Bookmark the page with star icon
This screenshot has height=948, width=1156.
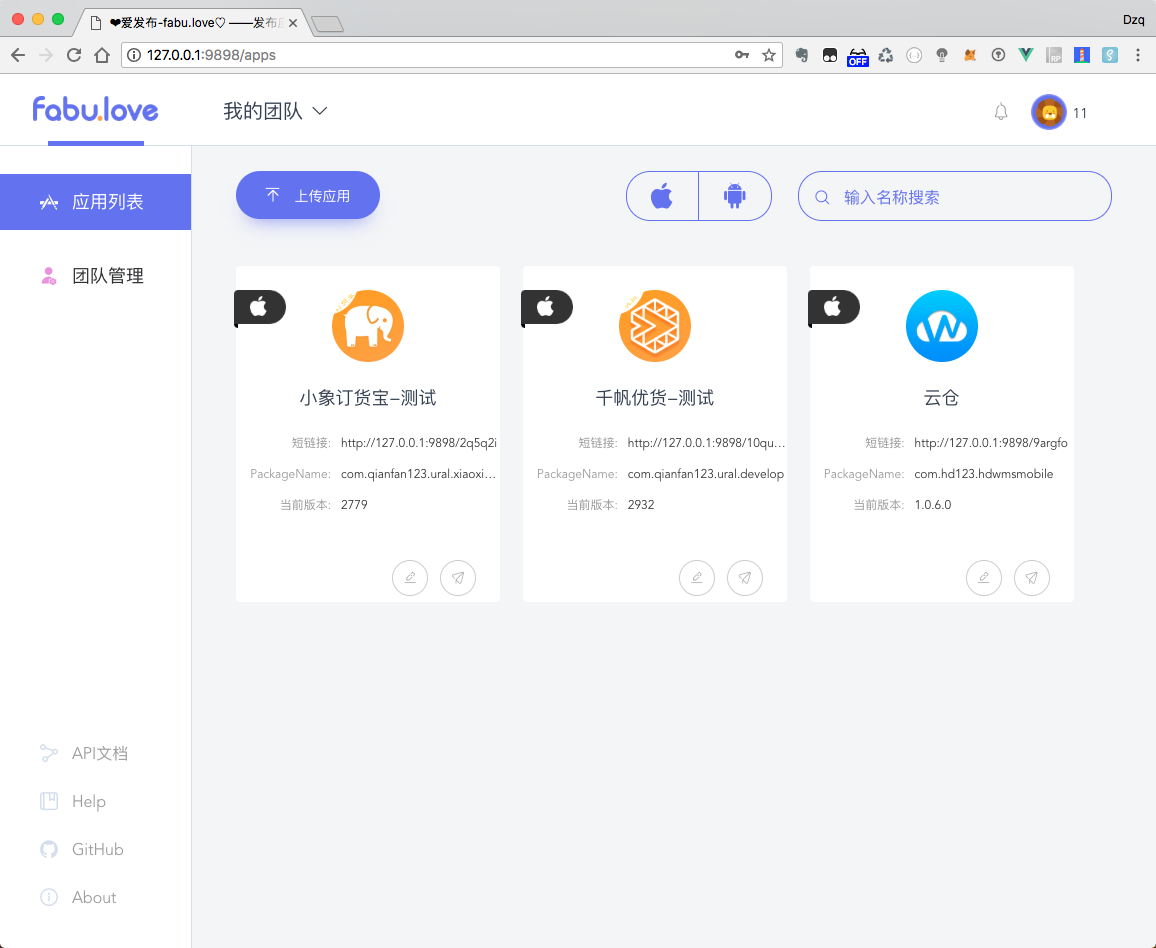(x=769, y=55)
